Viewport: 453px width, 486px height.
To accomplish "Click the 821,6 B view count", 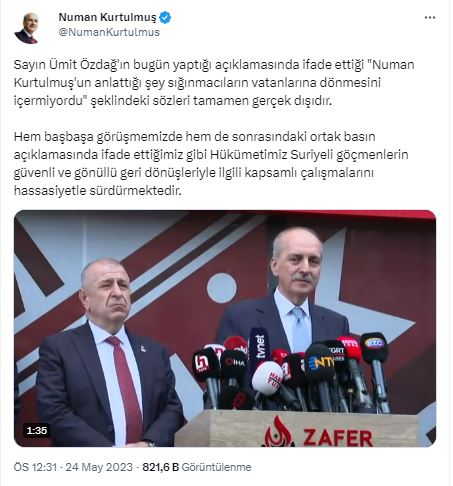I will (161, 467).
